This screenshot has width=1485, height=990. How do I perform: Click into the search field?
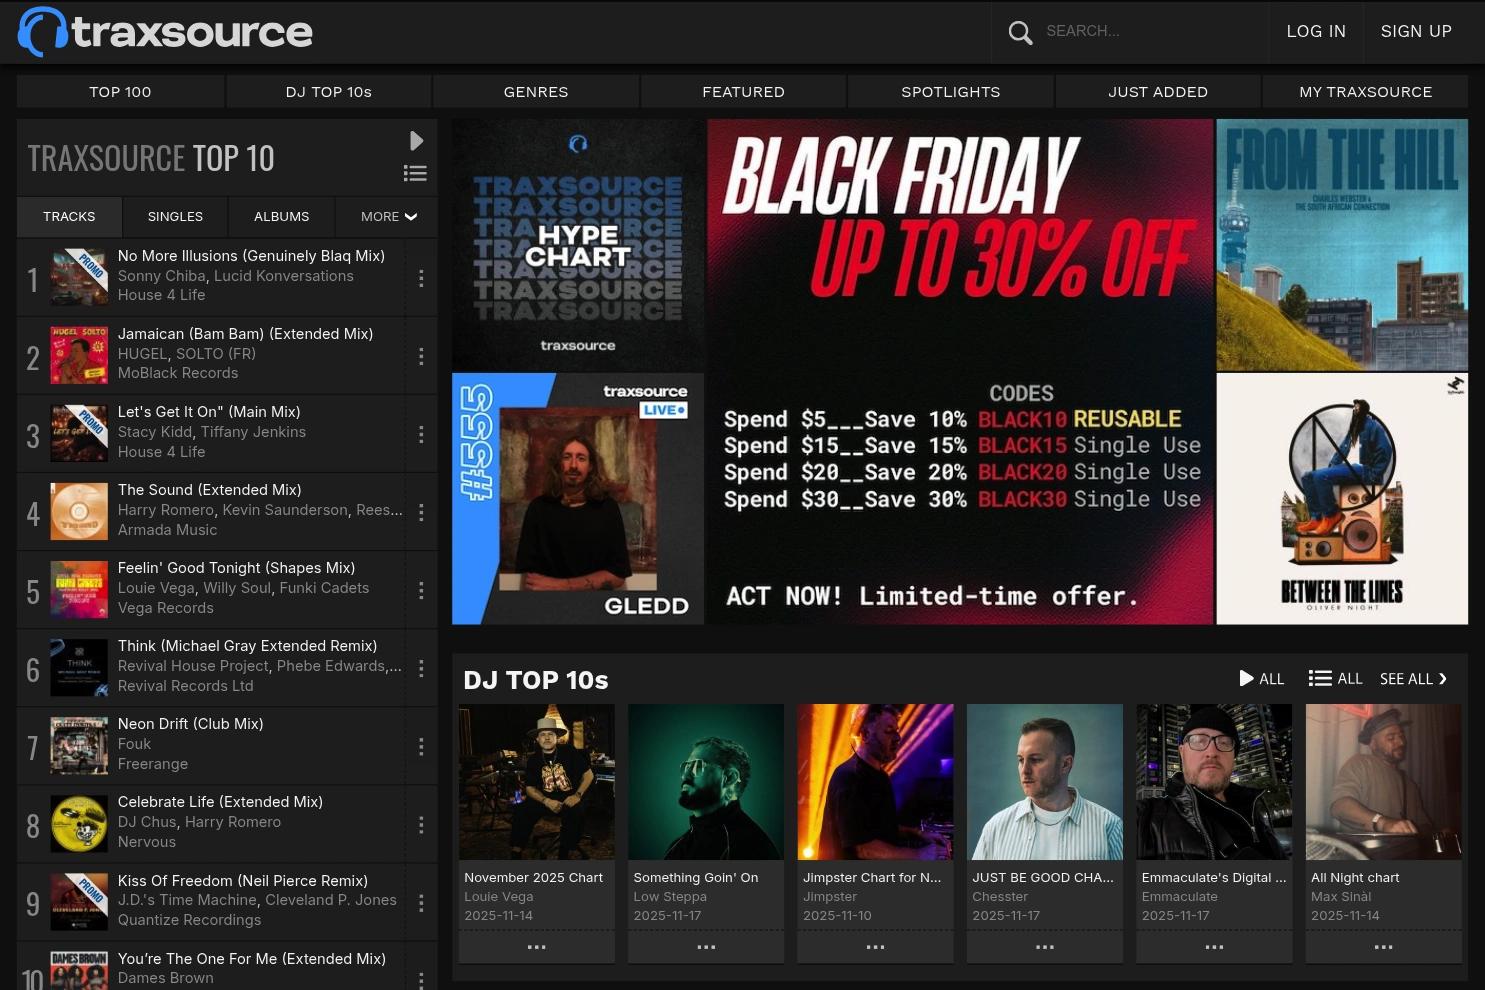[x=1150, y=32]
